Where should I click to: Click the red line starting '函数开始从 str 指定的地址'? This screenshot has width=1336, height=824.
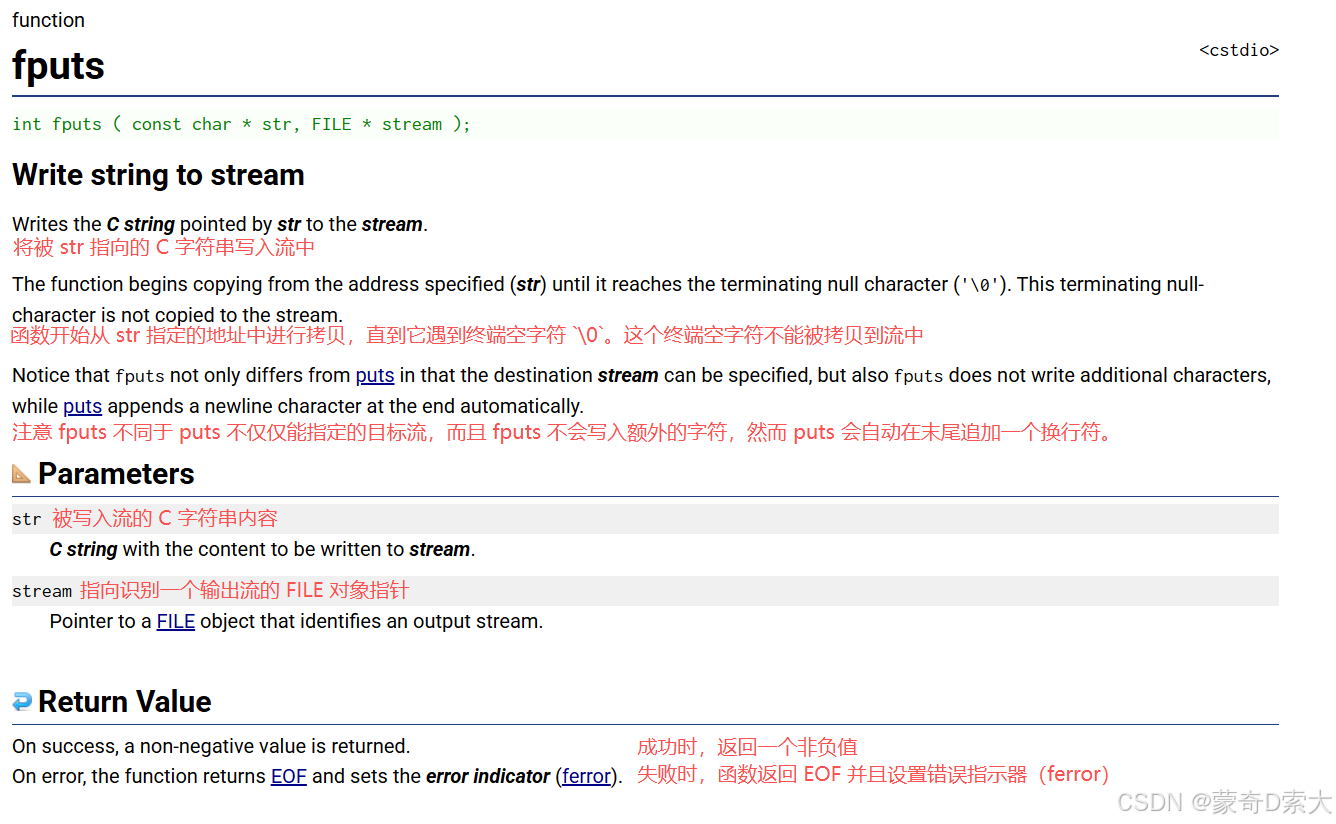[467, 335]
